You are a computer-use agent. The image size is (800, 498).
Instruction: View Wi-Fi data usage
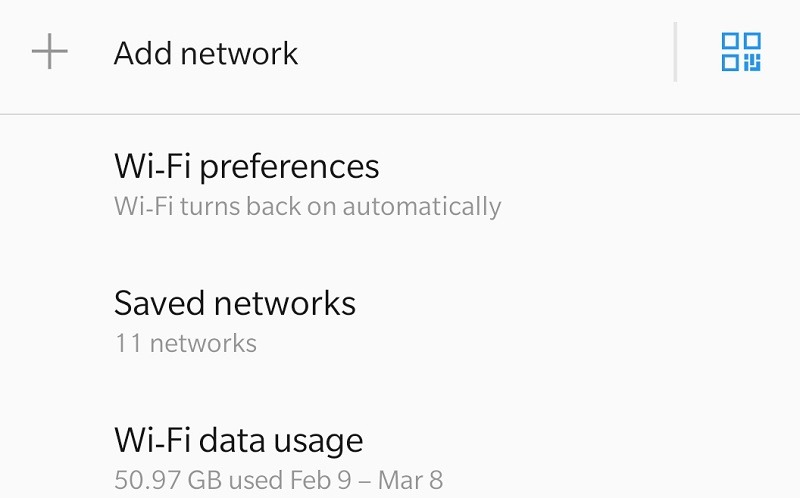pos(238,440)
